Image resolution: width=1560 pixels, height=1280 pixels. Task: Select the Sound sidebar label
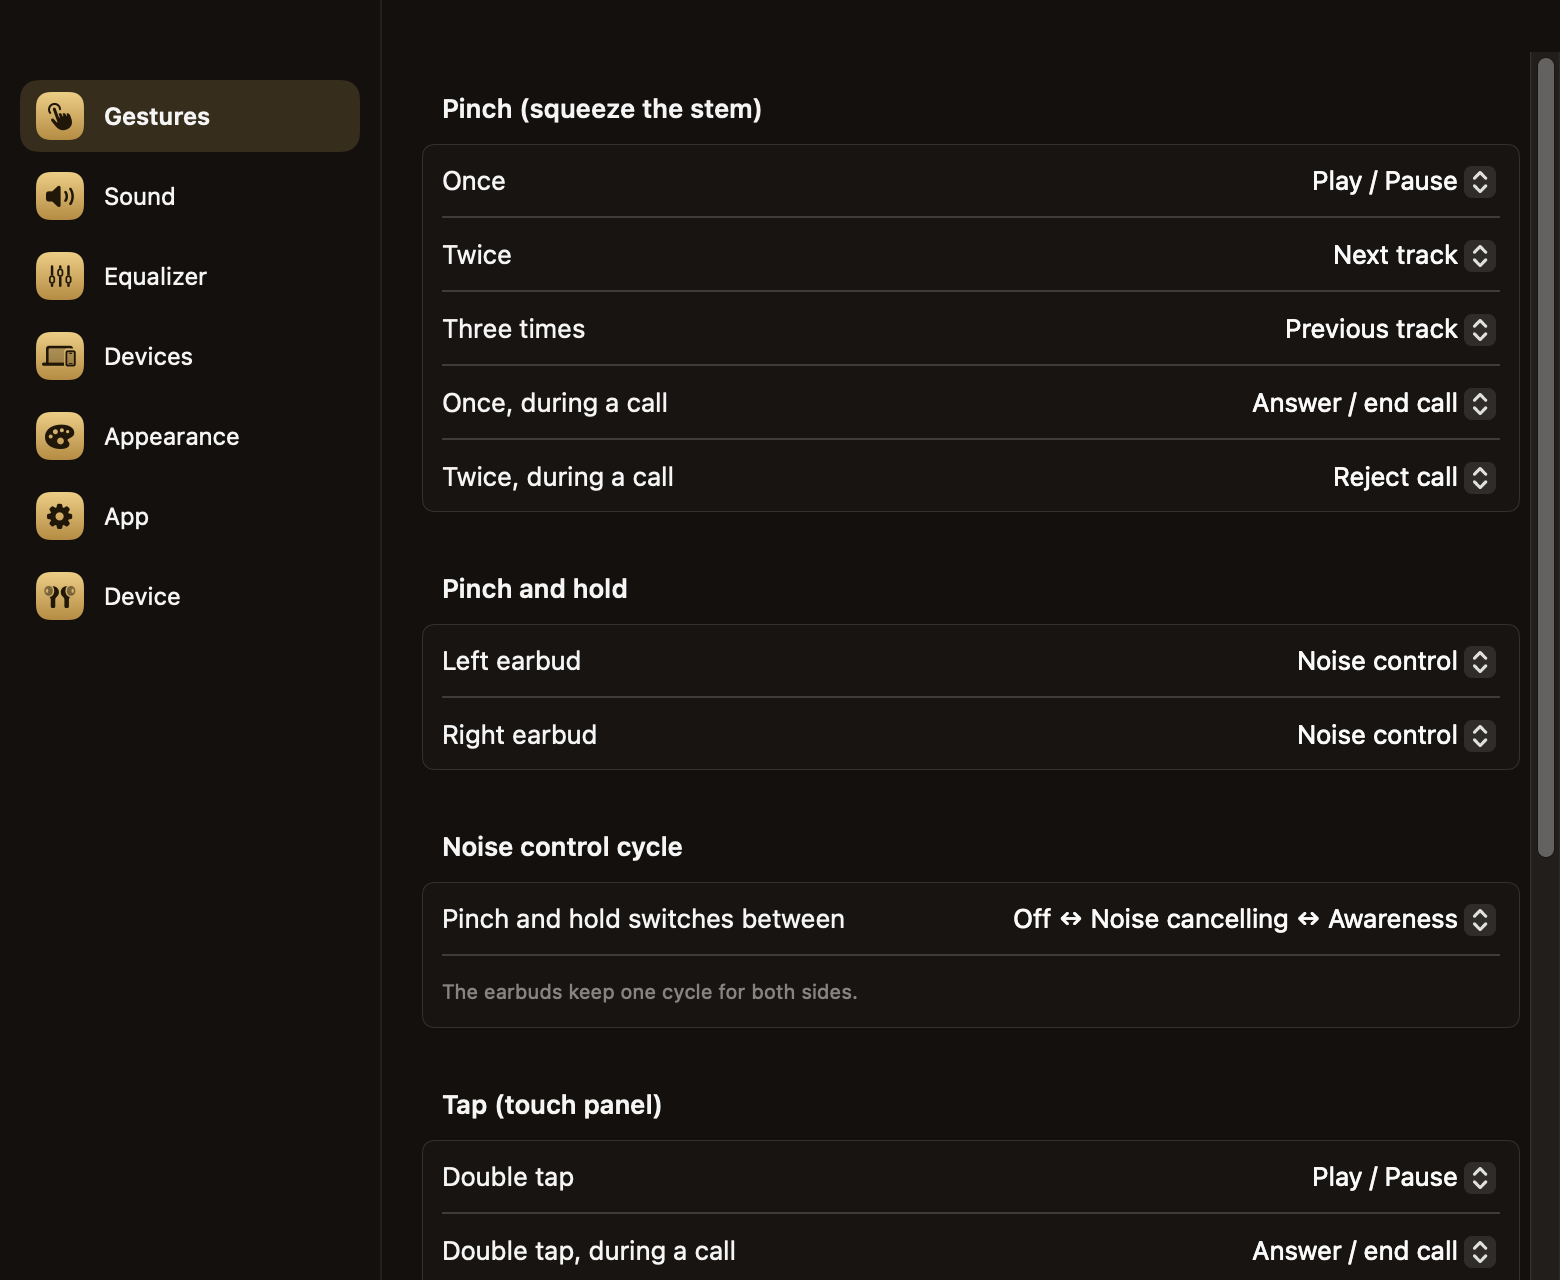pos(140,197)
